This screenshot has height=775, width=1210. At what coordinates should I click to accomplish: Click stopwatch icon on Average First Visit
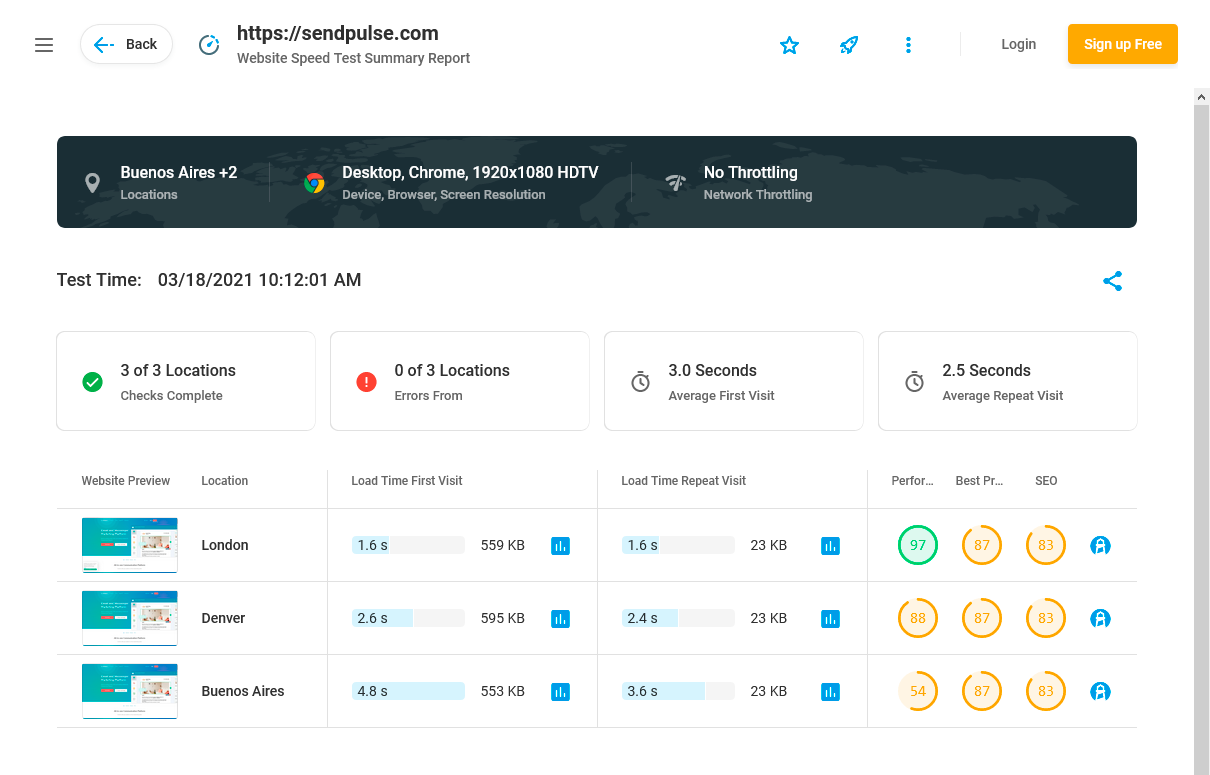[640, 382]
